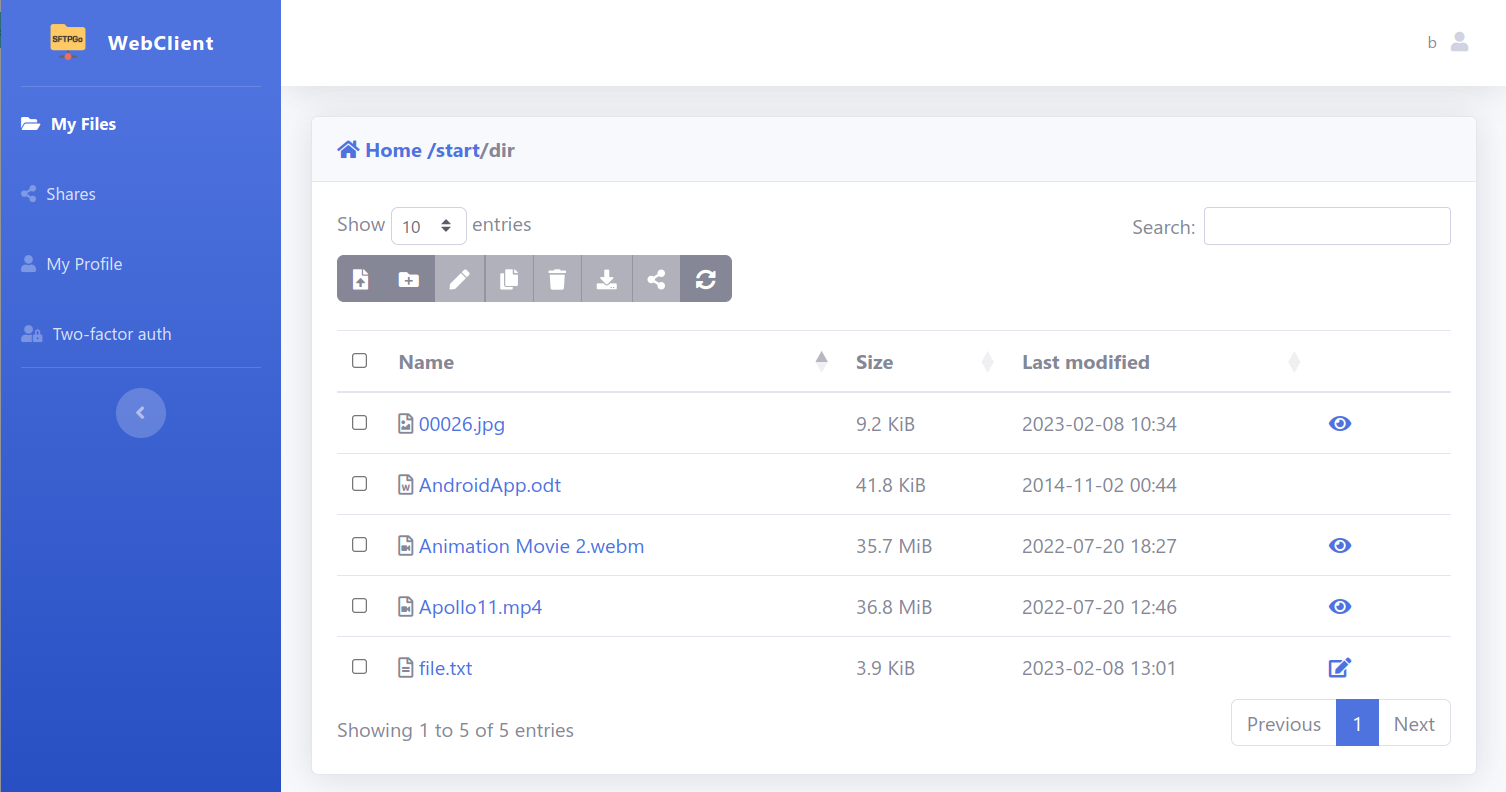Image resolution: width=1506 pixels, height=792 pixels.
Task: Click the upload files toolbar icon
Action: point(361,279)
